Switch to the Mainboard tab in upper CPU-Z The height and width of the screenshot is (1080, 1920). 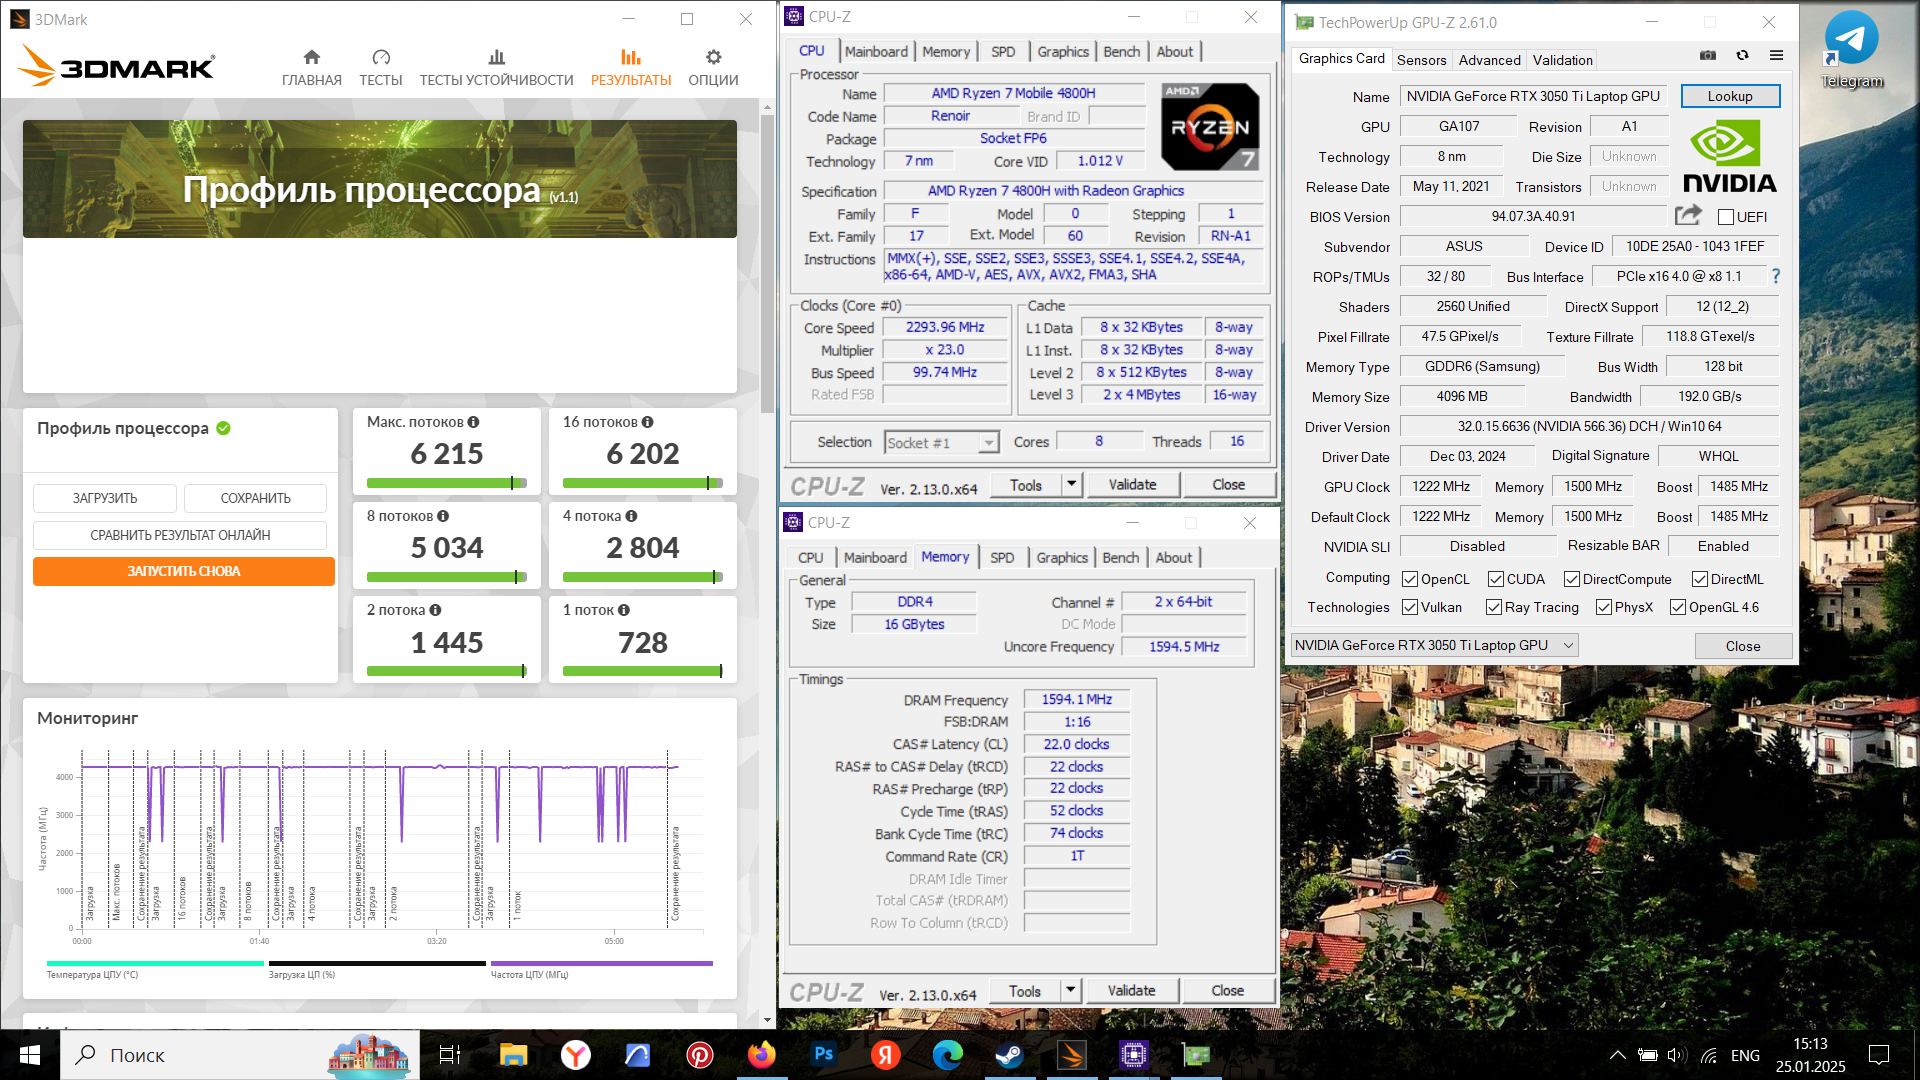(x=876, y=52)
